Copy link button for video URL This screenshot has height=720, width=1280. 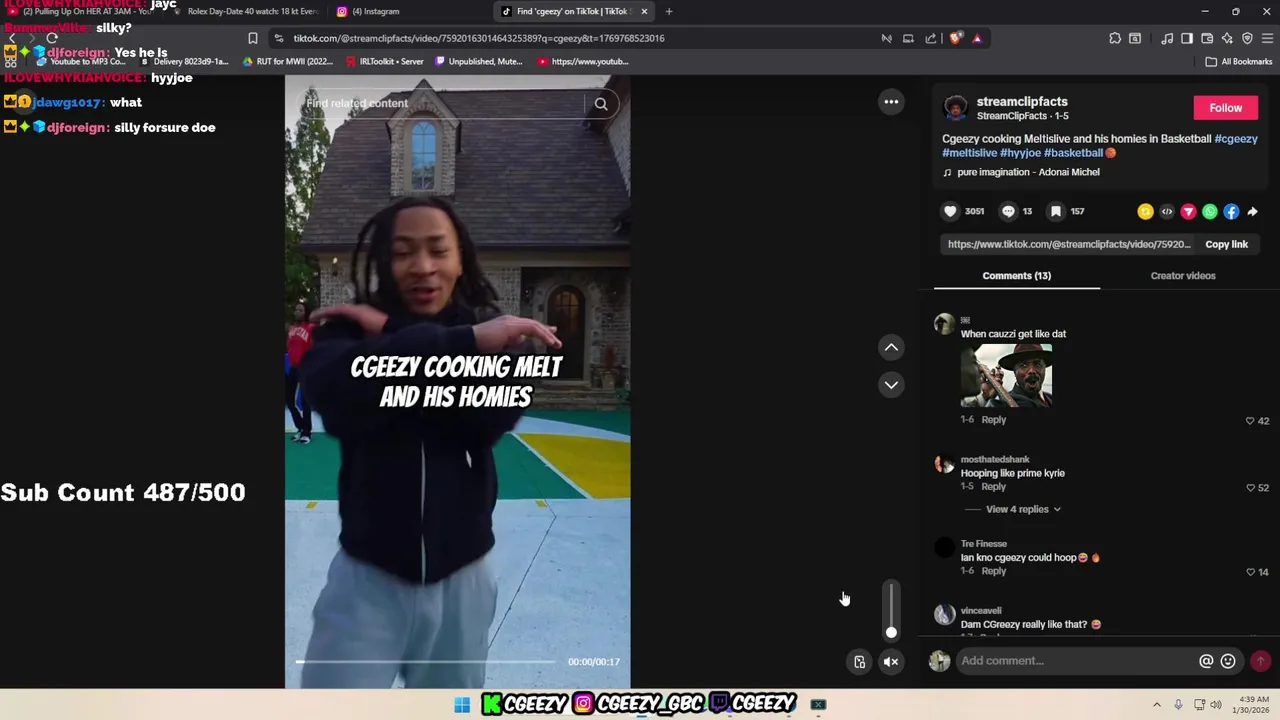[x=1226, y=244]
